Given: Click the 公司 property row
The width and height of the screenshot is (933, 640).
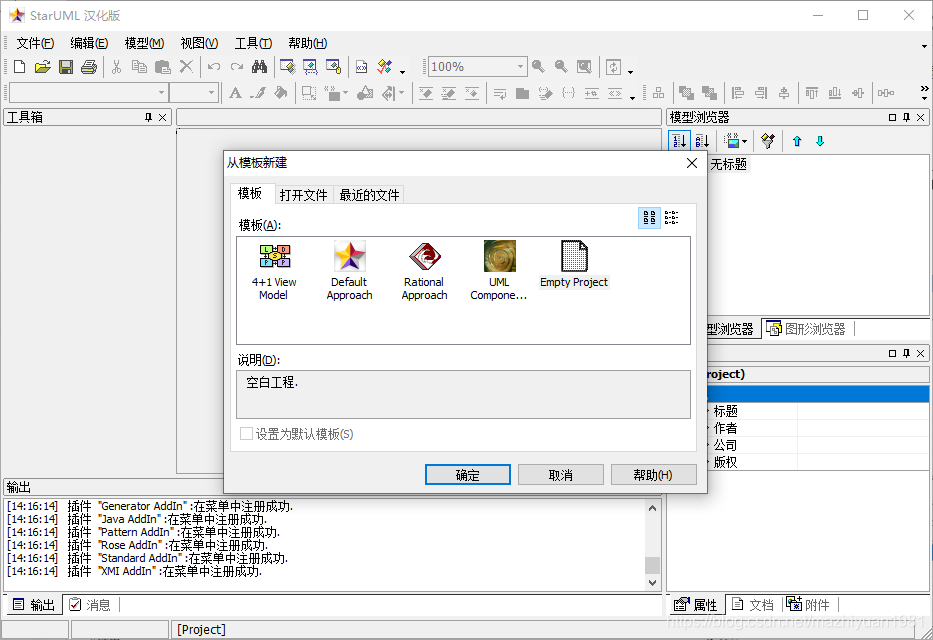Looking at the screenshot, I should coord(818,445).
